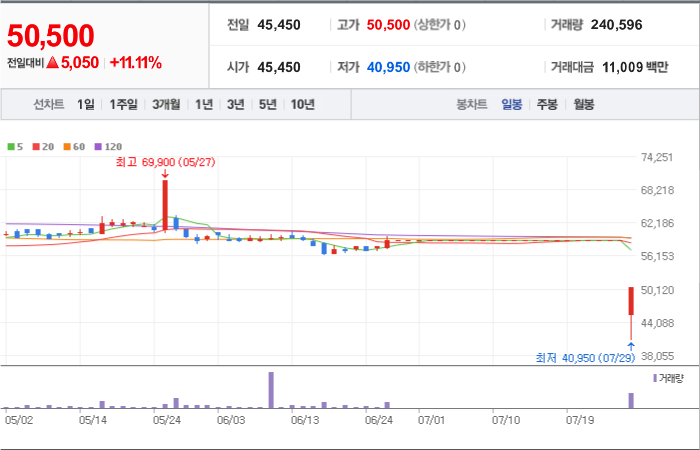The width and height of the screenshot is (700, 450).
Task: Switch to 주봉 candlestick chart
Action: click(547, 104)
